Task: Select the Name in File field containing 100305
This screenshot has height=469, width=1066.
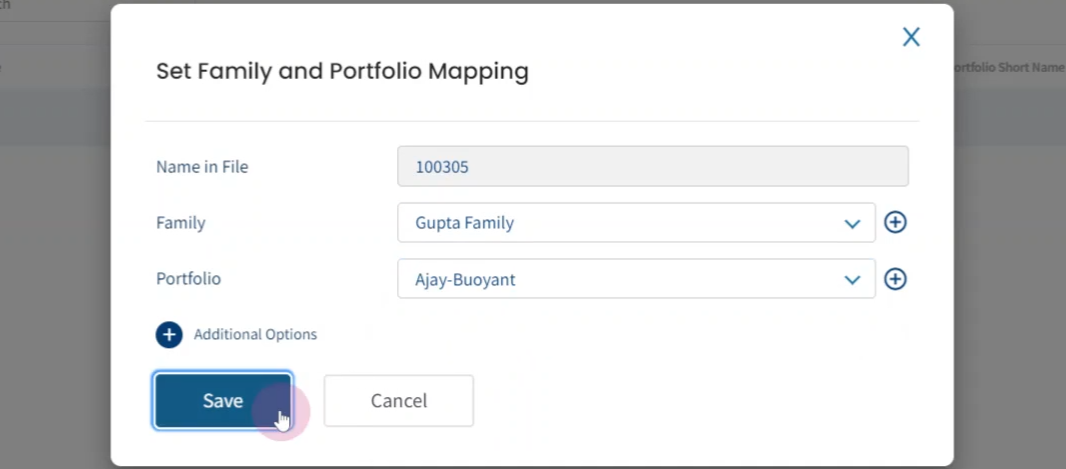Action: (x=653, y=166)
